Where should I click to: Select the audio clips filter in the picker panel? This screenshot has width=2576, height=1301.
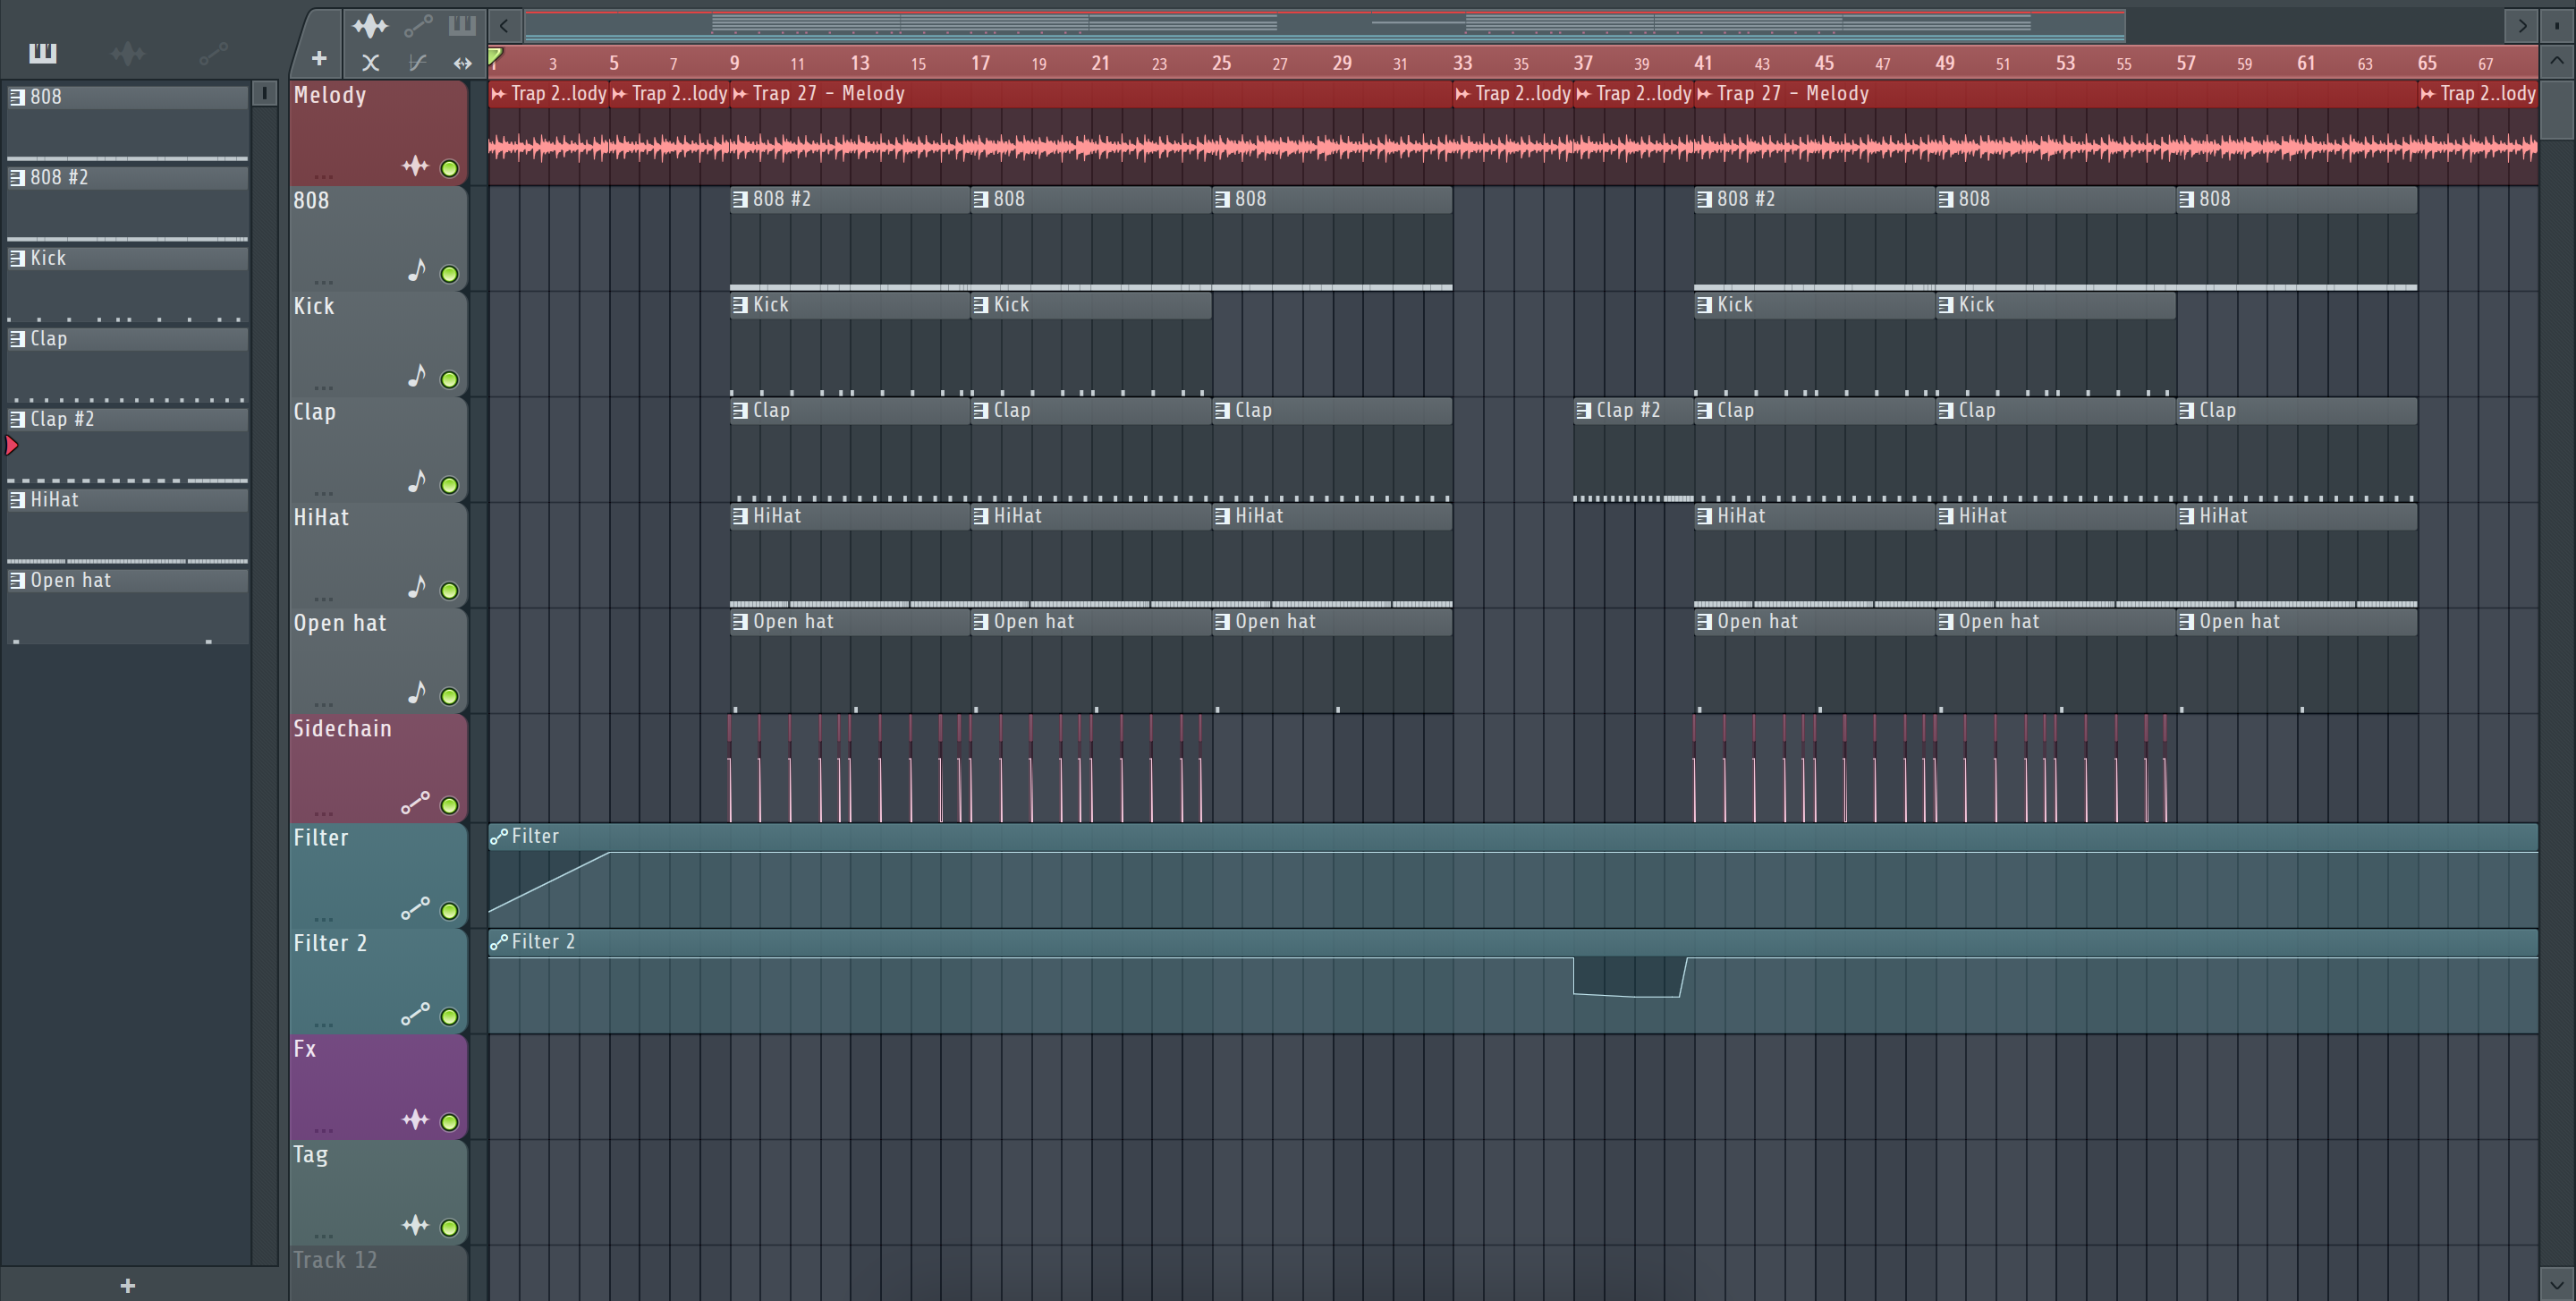[x=128, y=53]
